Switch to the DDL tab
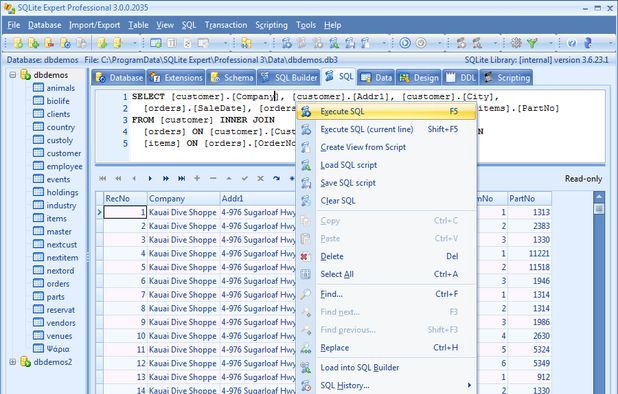 461,78
